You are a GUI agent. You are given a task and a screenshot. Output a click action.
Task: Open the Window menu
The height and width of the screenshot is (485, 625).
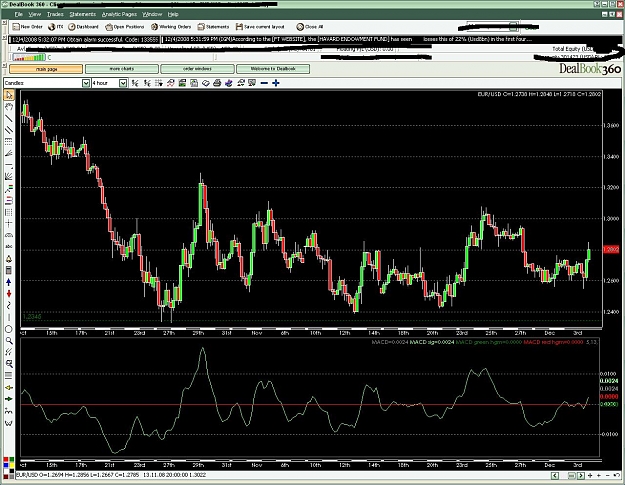click(x=152, y=14)
